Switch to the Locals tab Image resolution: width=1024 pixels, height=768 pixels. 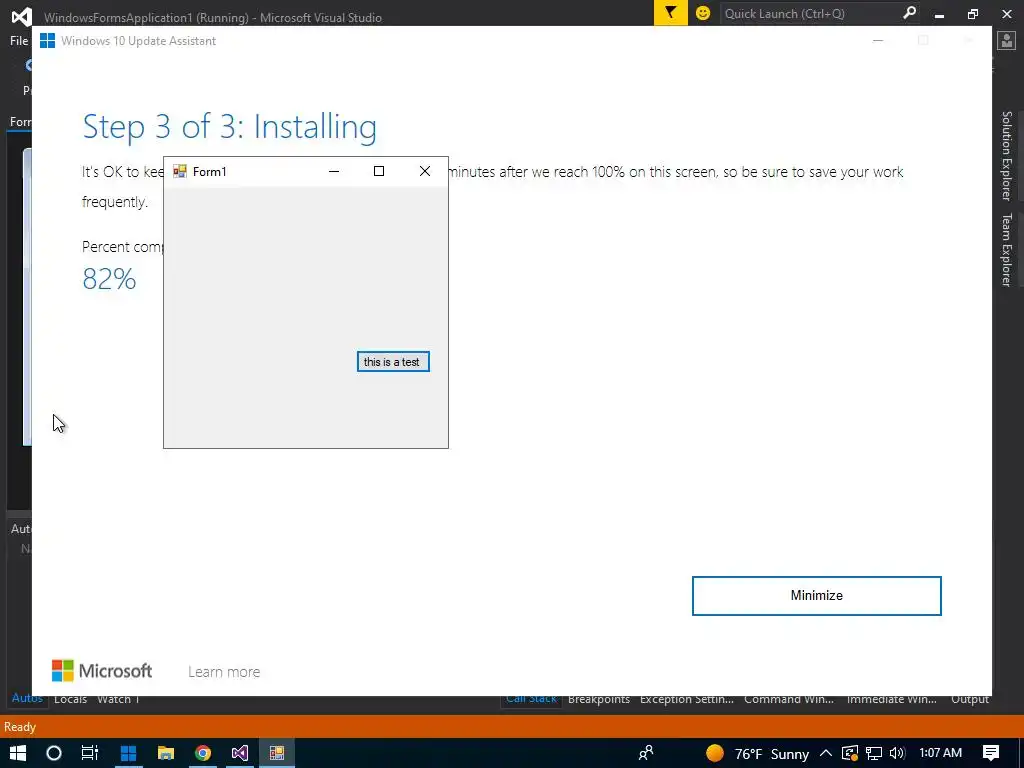point(71,699)
